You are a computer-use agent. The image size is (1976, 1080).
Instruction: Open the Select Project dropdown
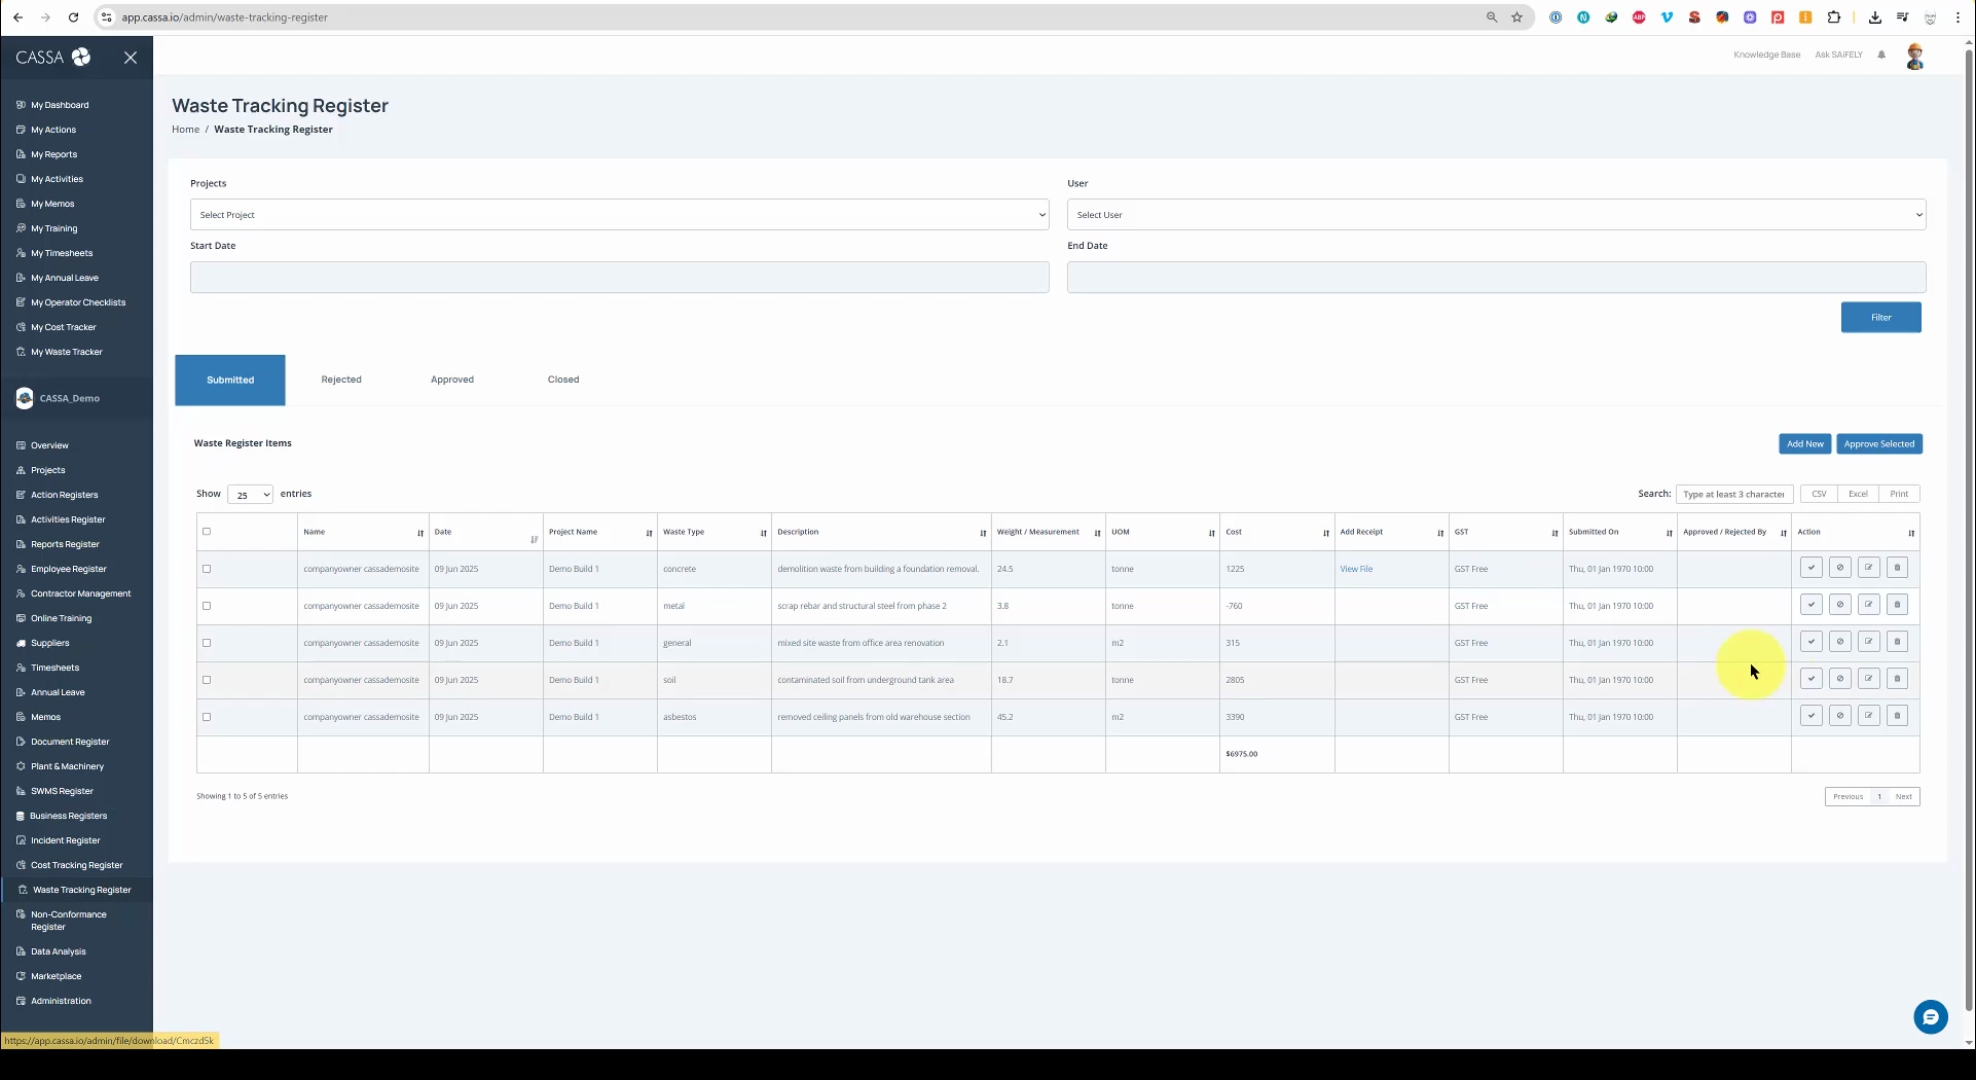point(619,215)
